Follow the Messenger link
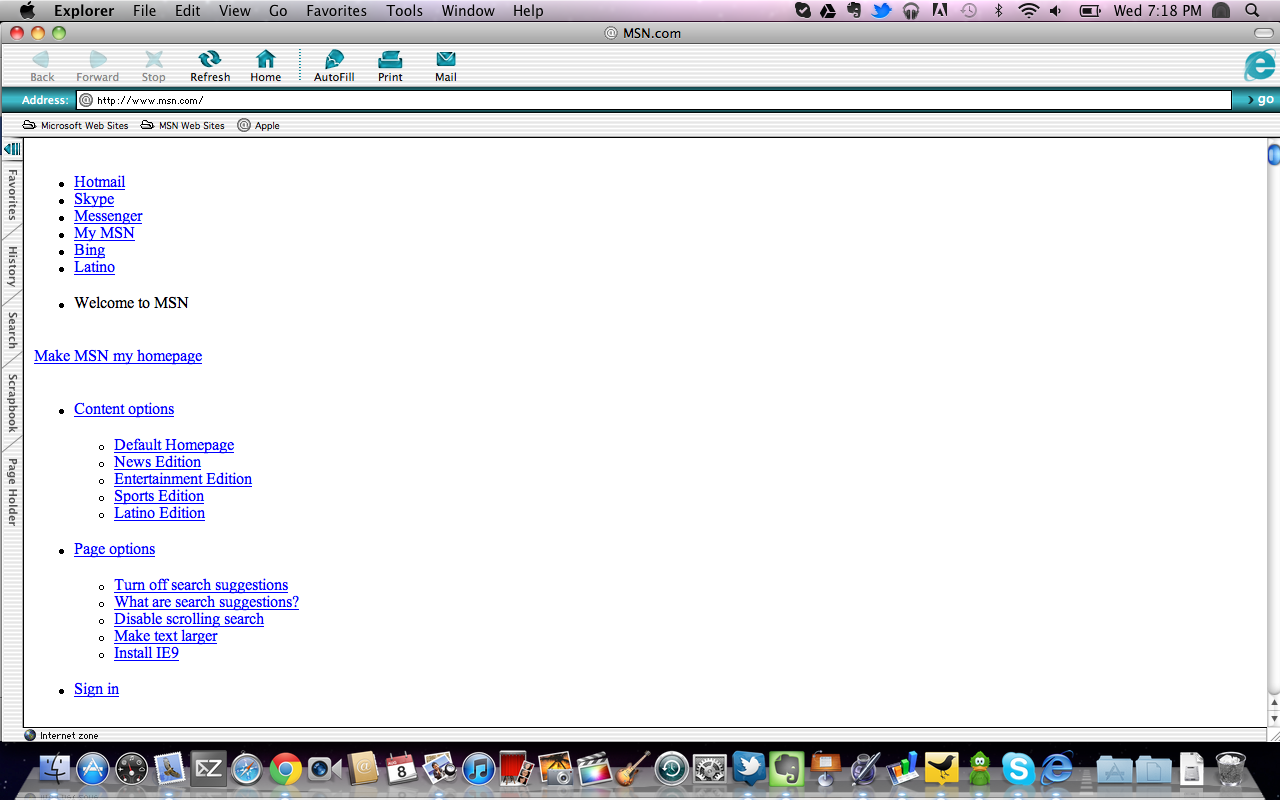 click(108, 216)
